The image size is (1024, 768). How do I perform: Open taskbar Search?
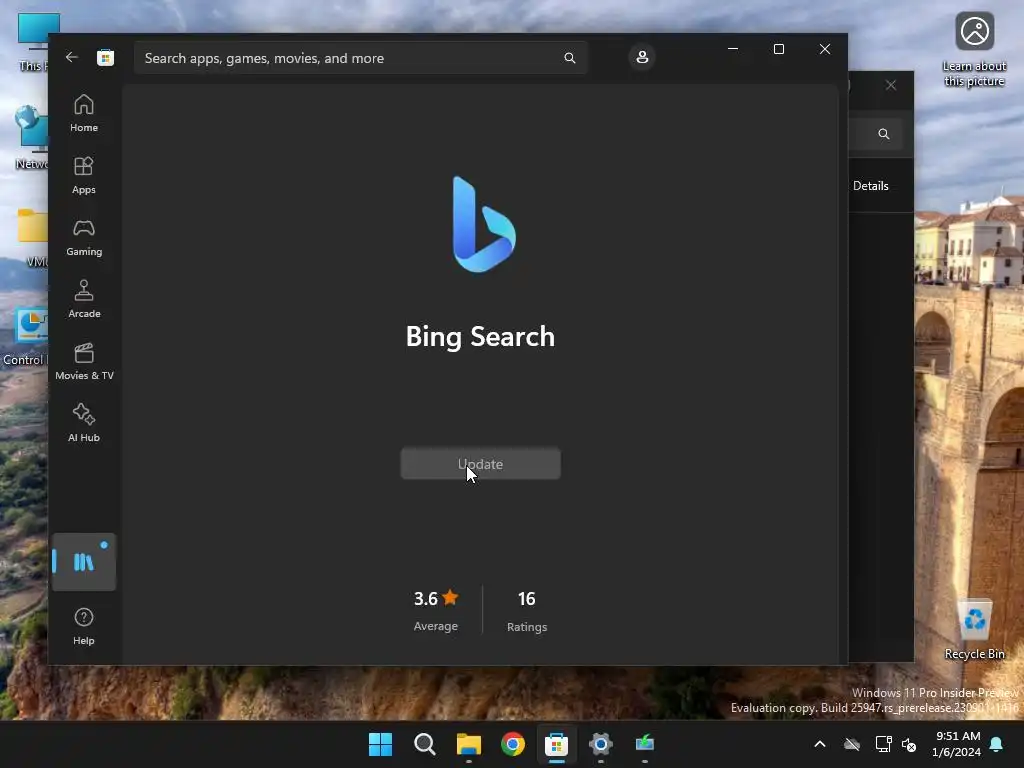(x=424, y=744)
